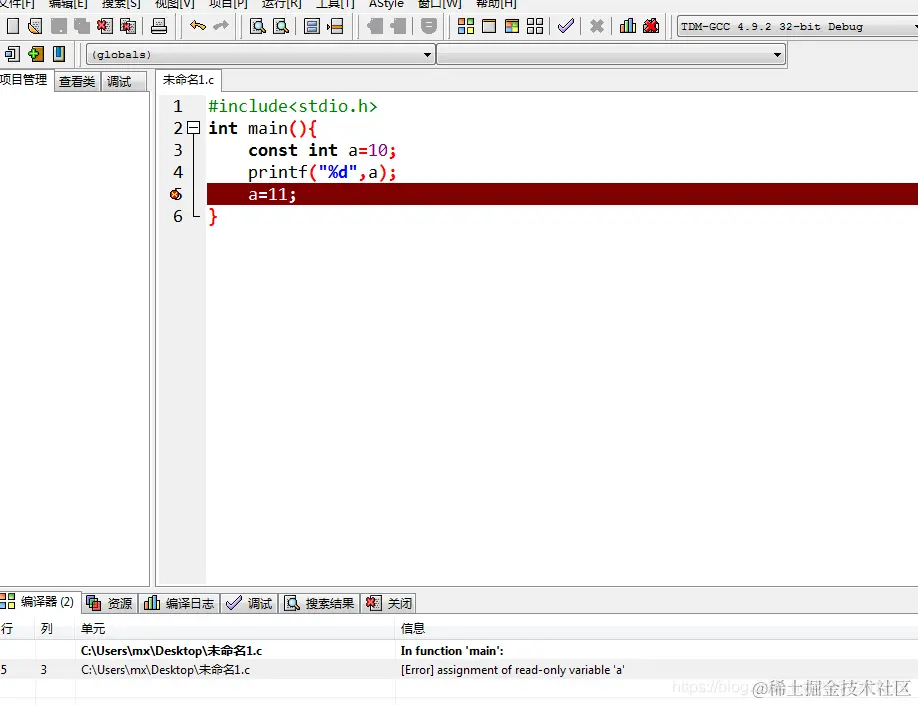
Task: Click the New source file icon
Action: pyautogui.click(x=12, y=26)
